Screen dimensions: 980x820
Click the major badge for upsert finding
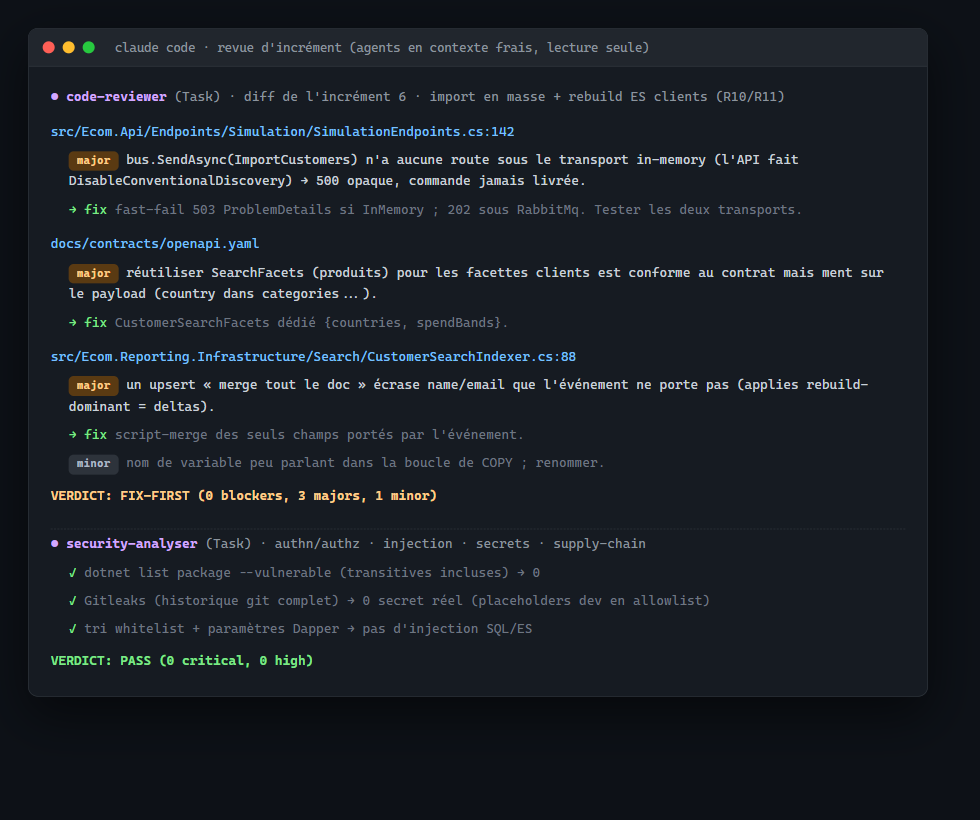point(93,386)
